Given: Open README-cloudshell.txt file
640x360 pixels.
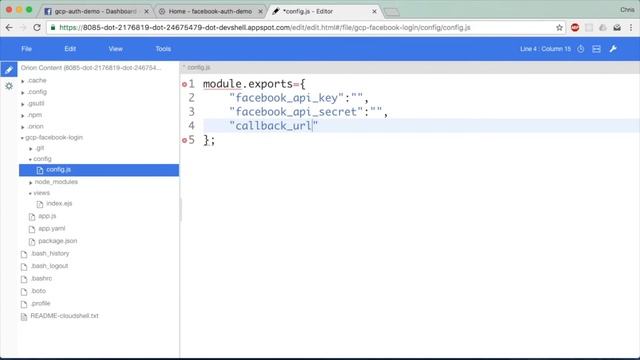Looking at the screenshot, I should (64, 316).
